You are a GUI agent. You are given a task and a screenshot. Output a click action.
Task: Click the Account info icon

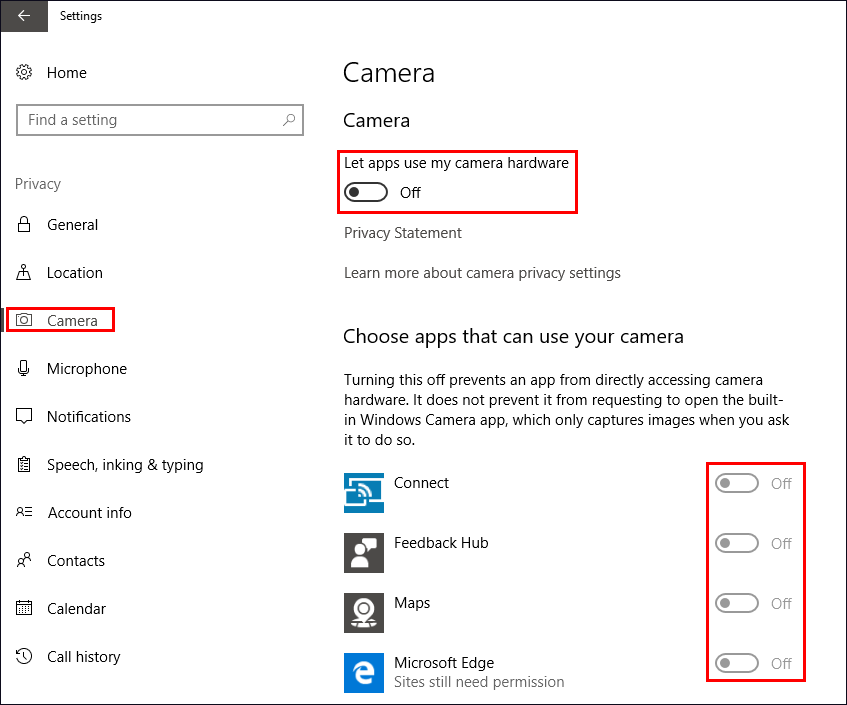coord(24,512)
